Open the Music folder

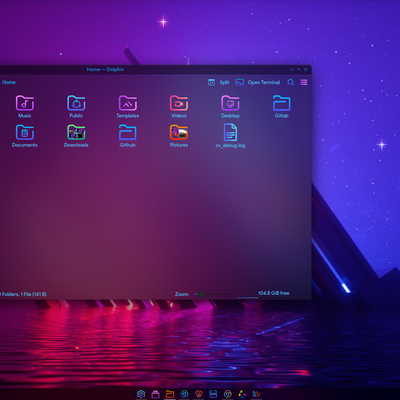tap(25, 106)
